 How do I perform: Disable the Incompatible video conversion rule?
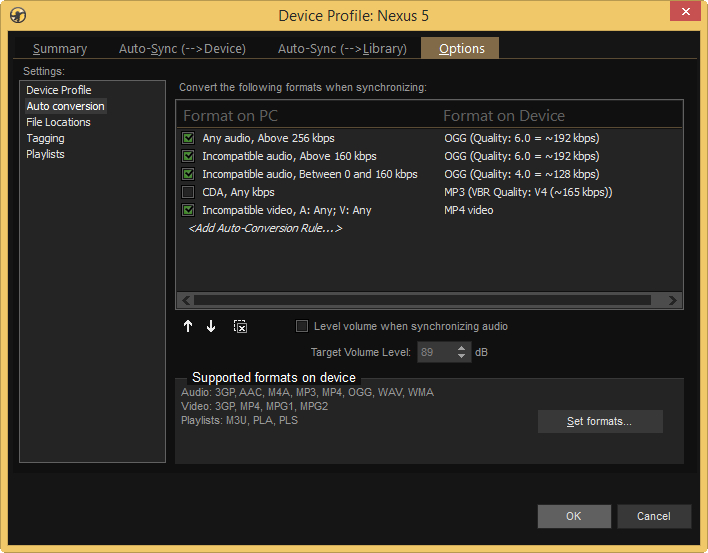188,210
